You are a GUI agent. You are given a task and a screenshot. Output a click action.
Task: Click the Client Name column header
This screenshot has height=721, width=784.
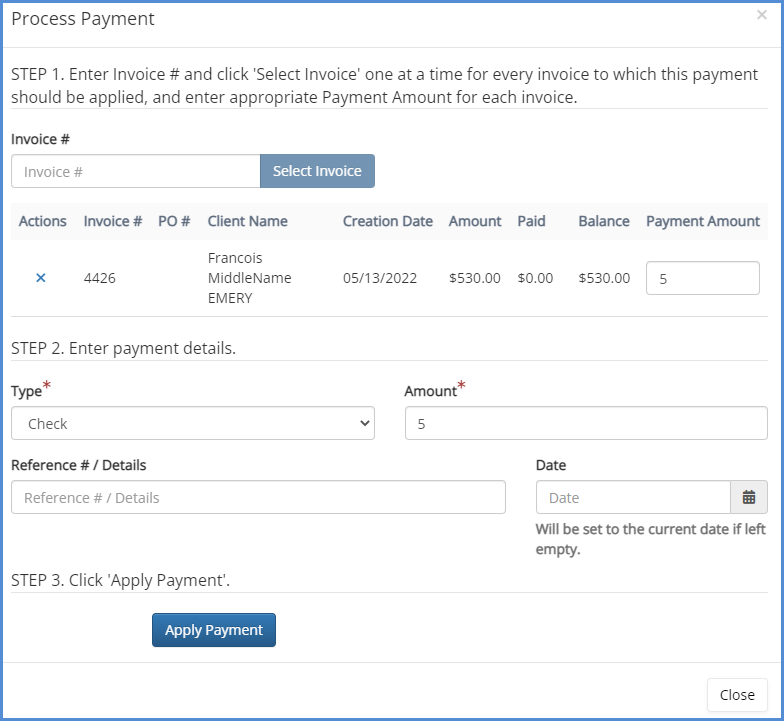pos(247,221)
